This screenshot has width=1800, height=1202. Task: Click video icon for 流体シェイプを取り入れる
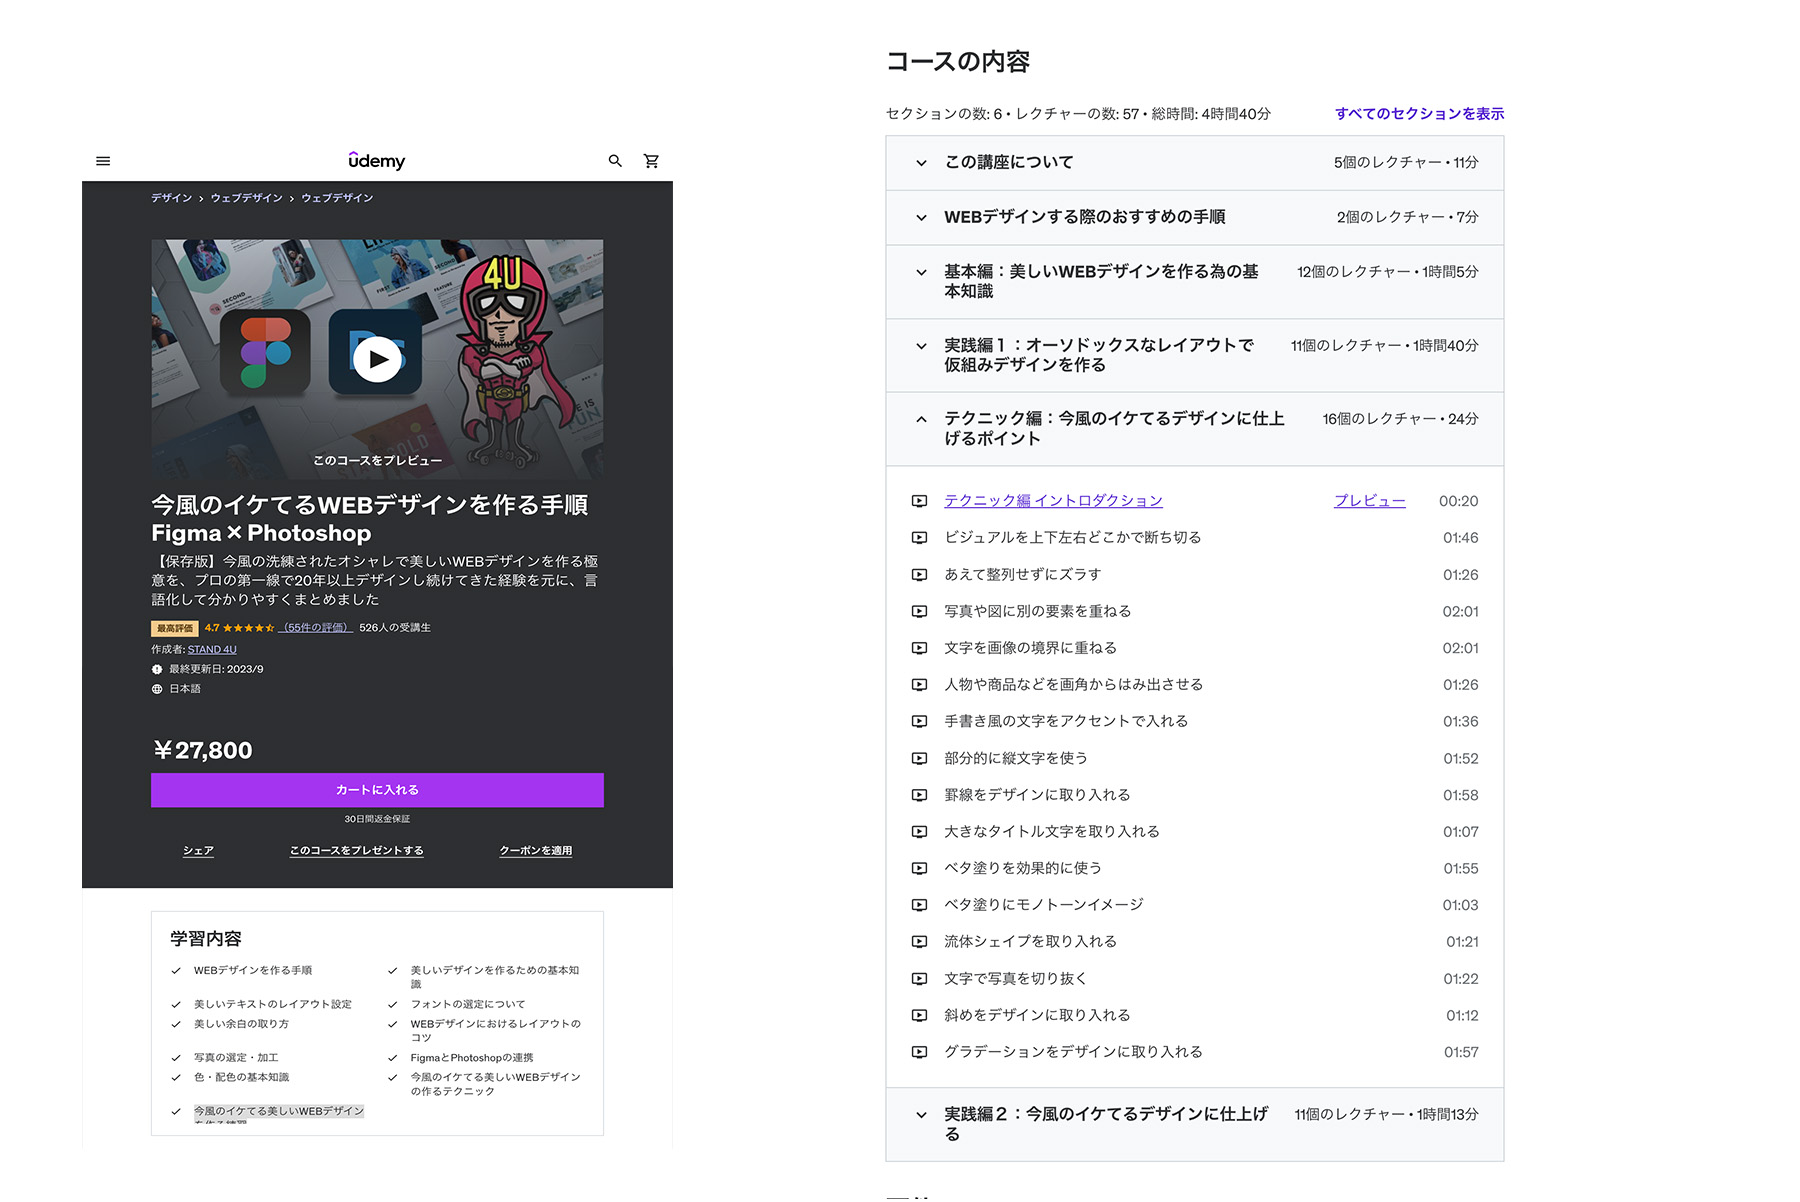click(x=919, y=941)
